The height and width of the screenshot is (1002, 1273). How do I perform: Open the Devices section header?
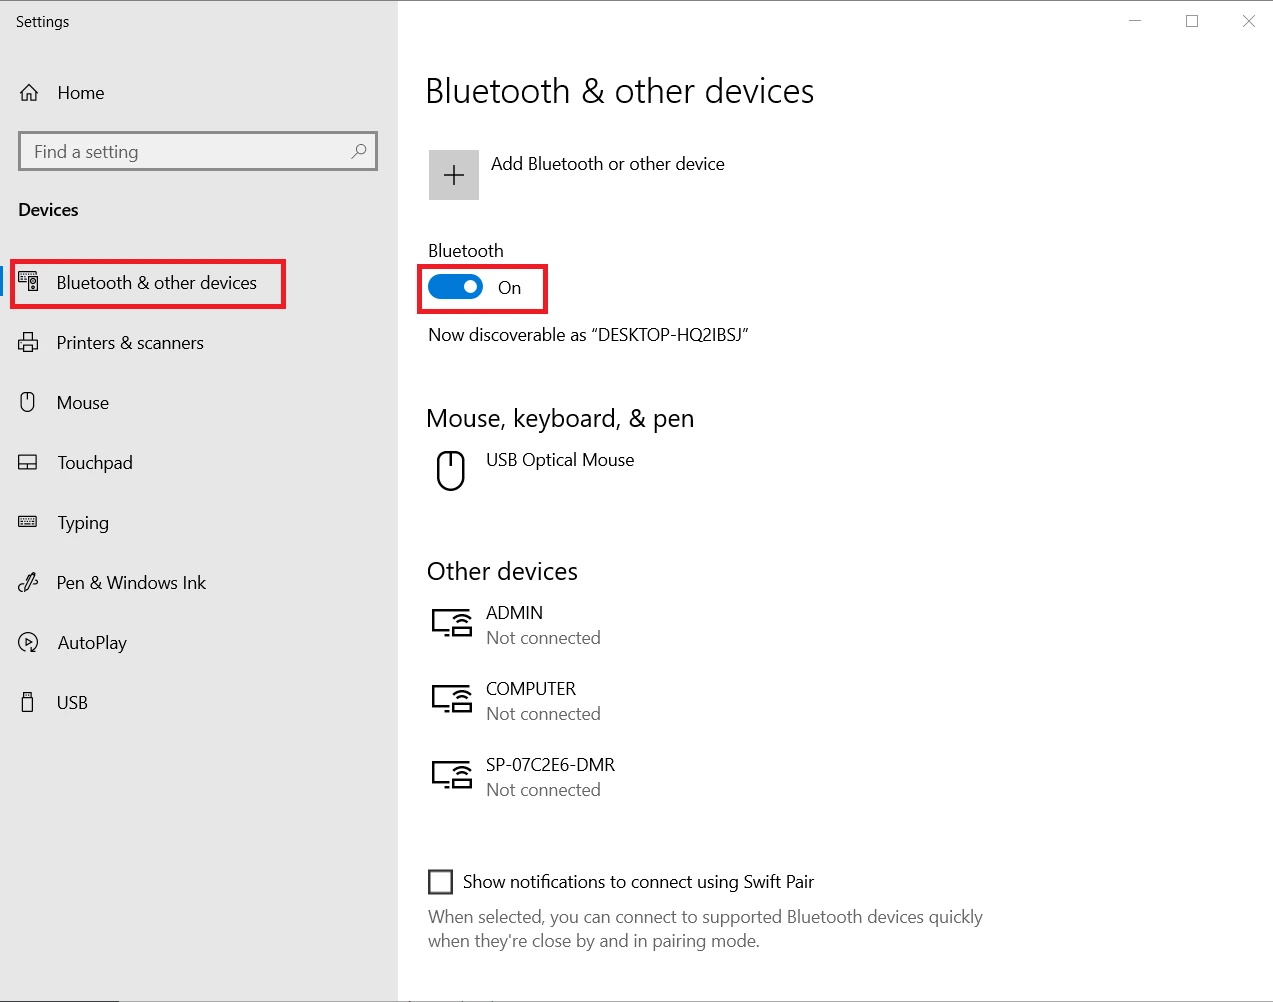47,209
